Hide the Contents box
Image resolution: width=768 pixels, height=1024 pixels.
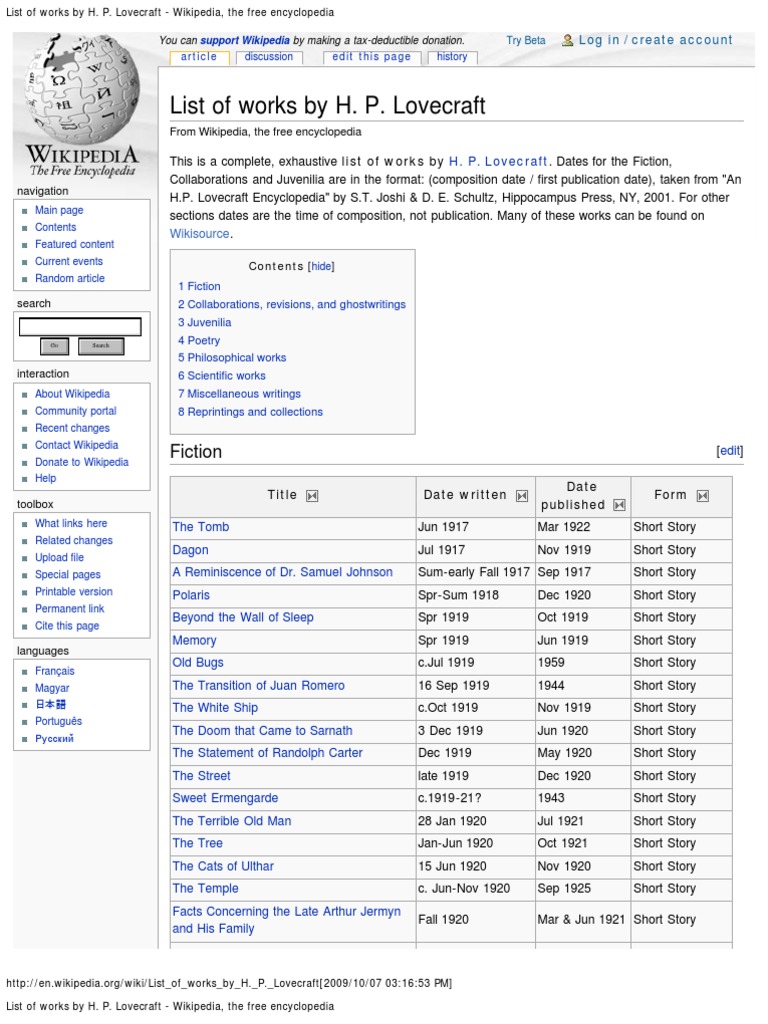(x=321, y=266)
